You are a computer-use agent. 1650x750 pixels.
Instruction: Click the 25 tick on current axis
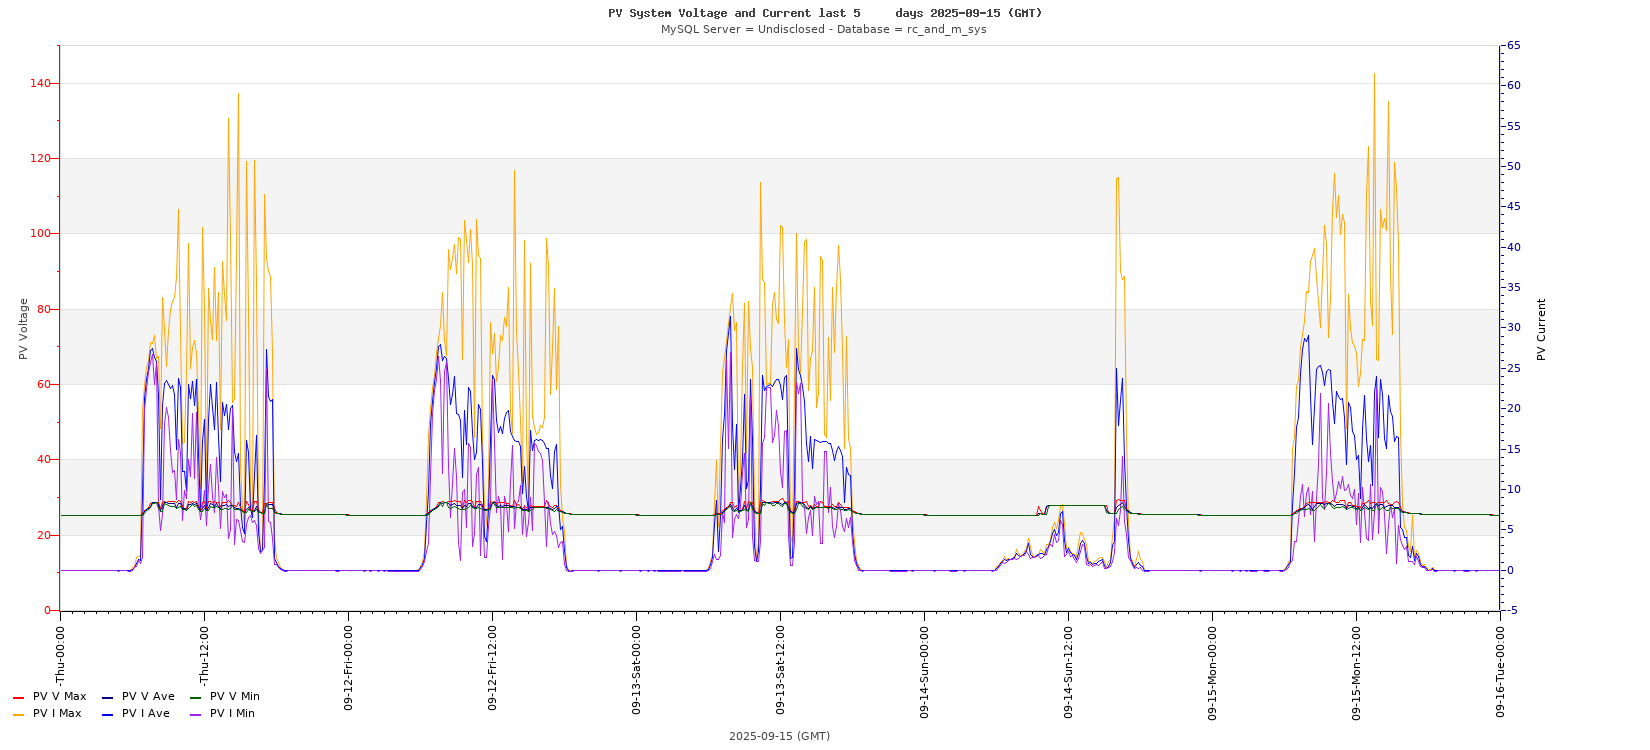pyautogui.click(x=1514, y=368)
